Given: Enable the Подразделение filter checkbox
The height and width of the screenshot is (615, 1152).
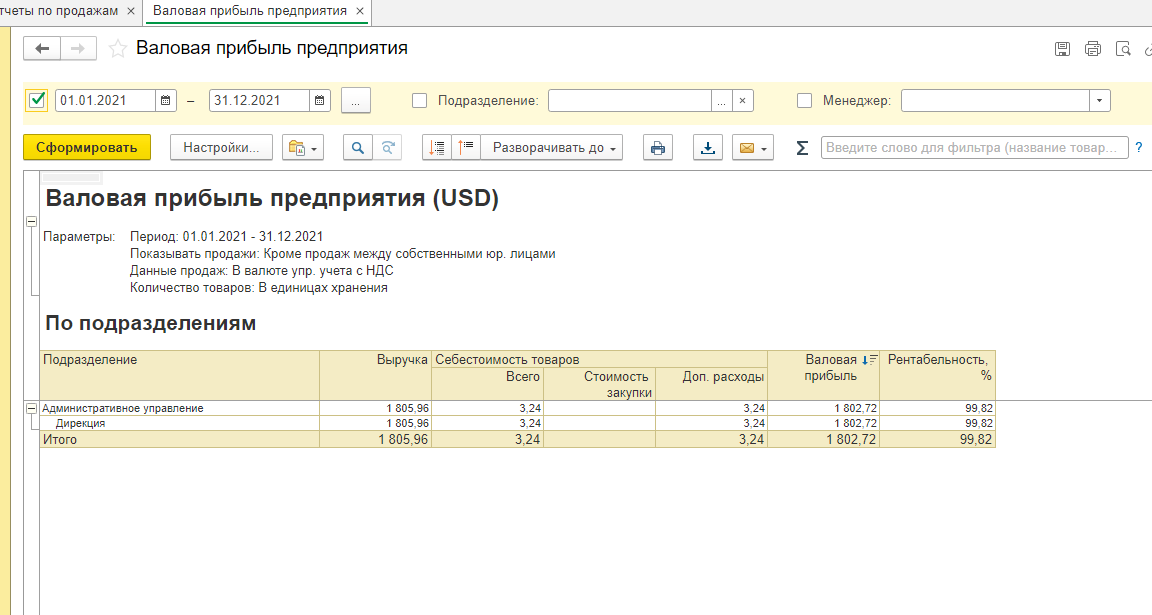Looking at the screenshot, I should tap(419, 100).
